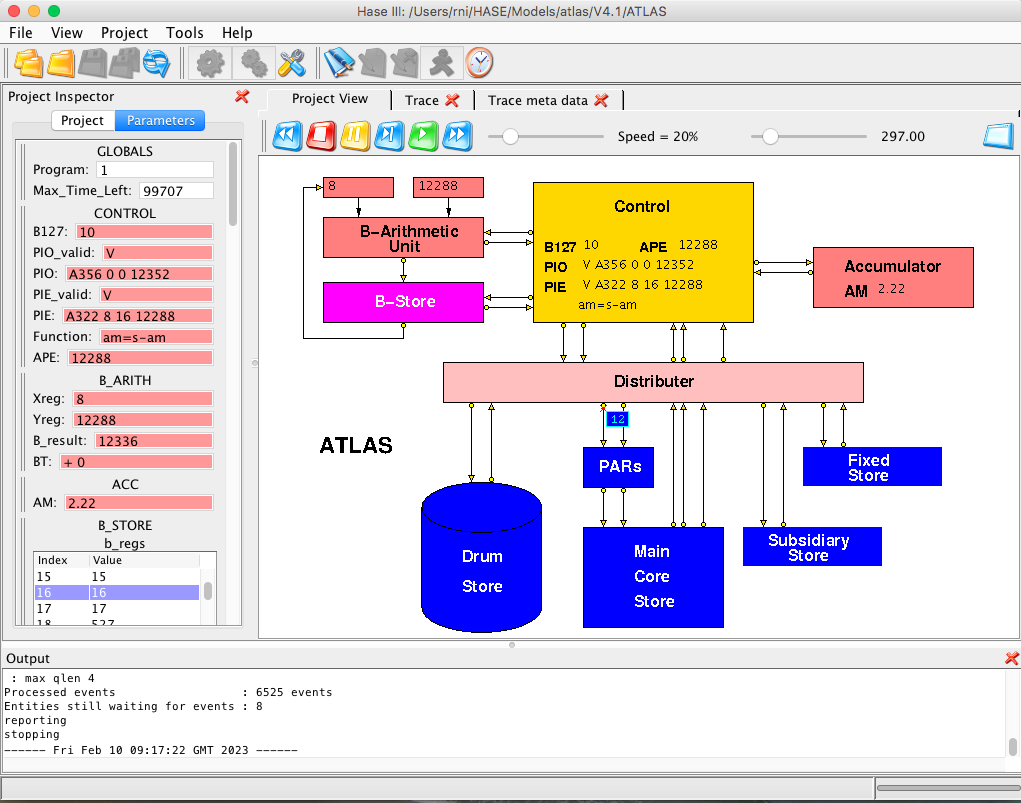1021x803 pixels.
Task: Click the blue notebook with pen icon
Action: click(x=339, y=63)
